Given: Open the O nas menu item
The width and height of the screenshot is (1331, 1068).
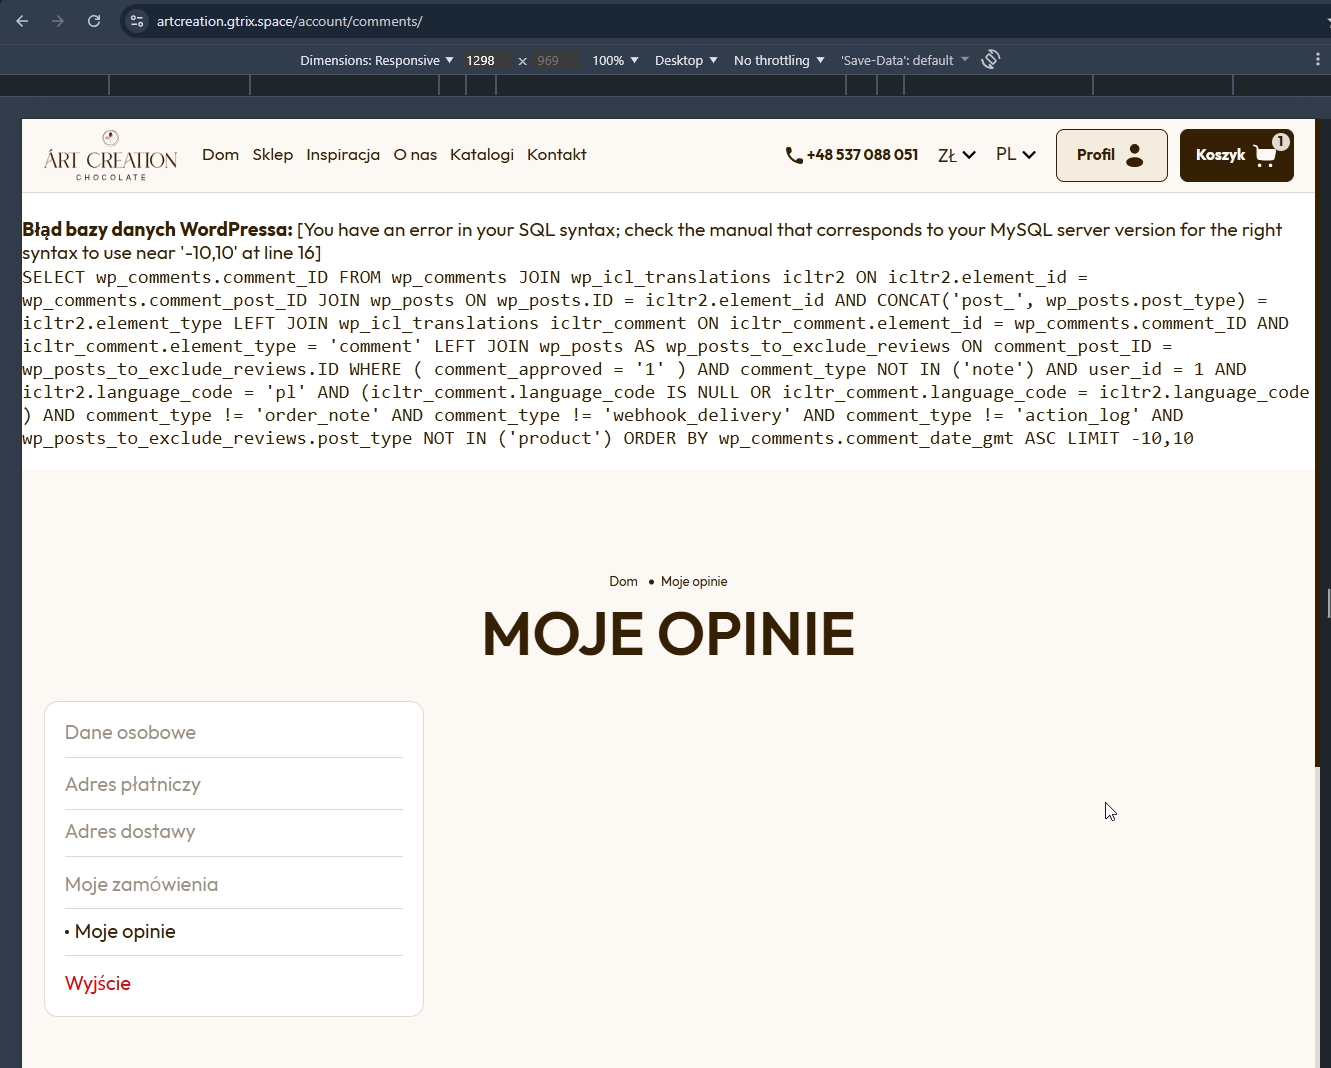Looking at the screenshot, I should pyautogui.click(x=415, y=154).
